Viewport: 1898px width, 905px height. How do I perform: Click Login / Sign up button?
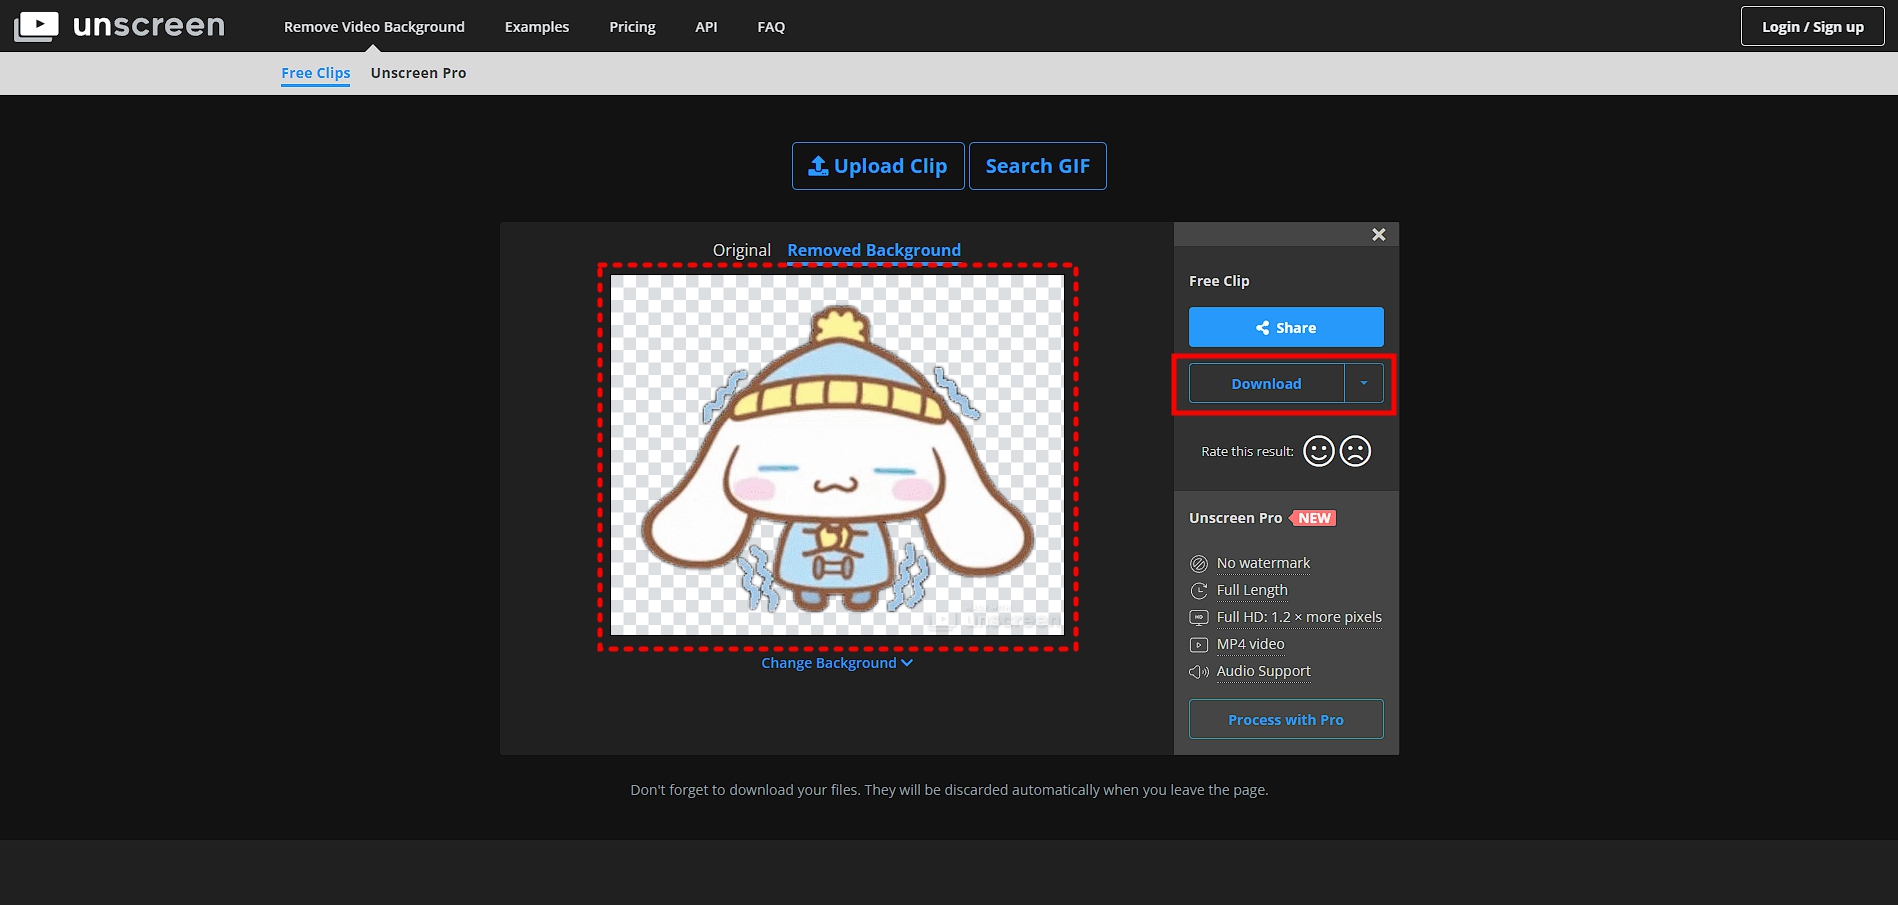tap(1813, 27)
